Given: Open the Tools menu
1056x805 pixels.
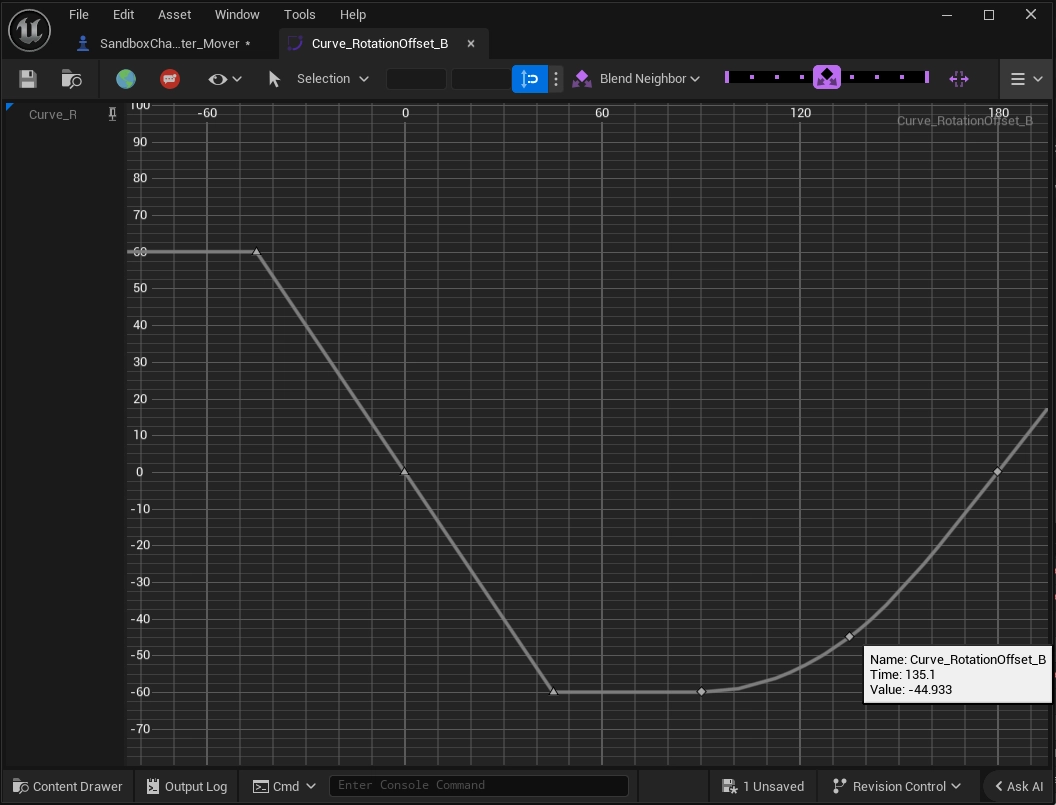Looking at the screenshot, I should tap(300, 14).
